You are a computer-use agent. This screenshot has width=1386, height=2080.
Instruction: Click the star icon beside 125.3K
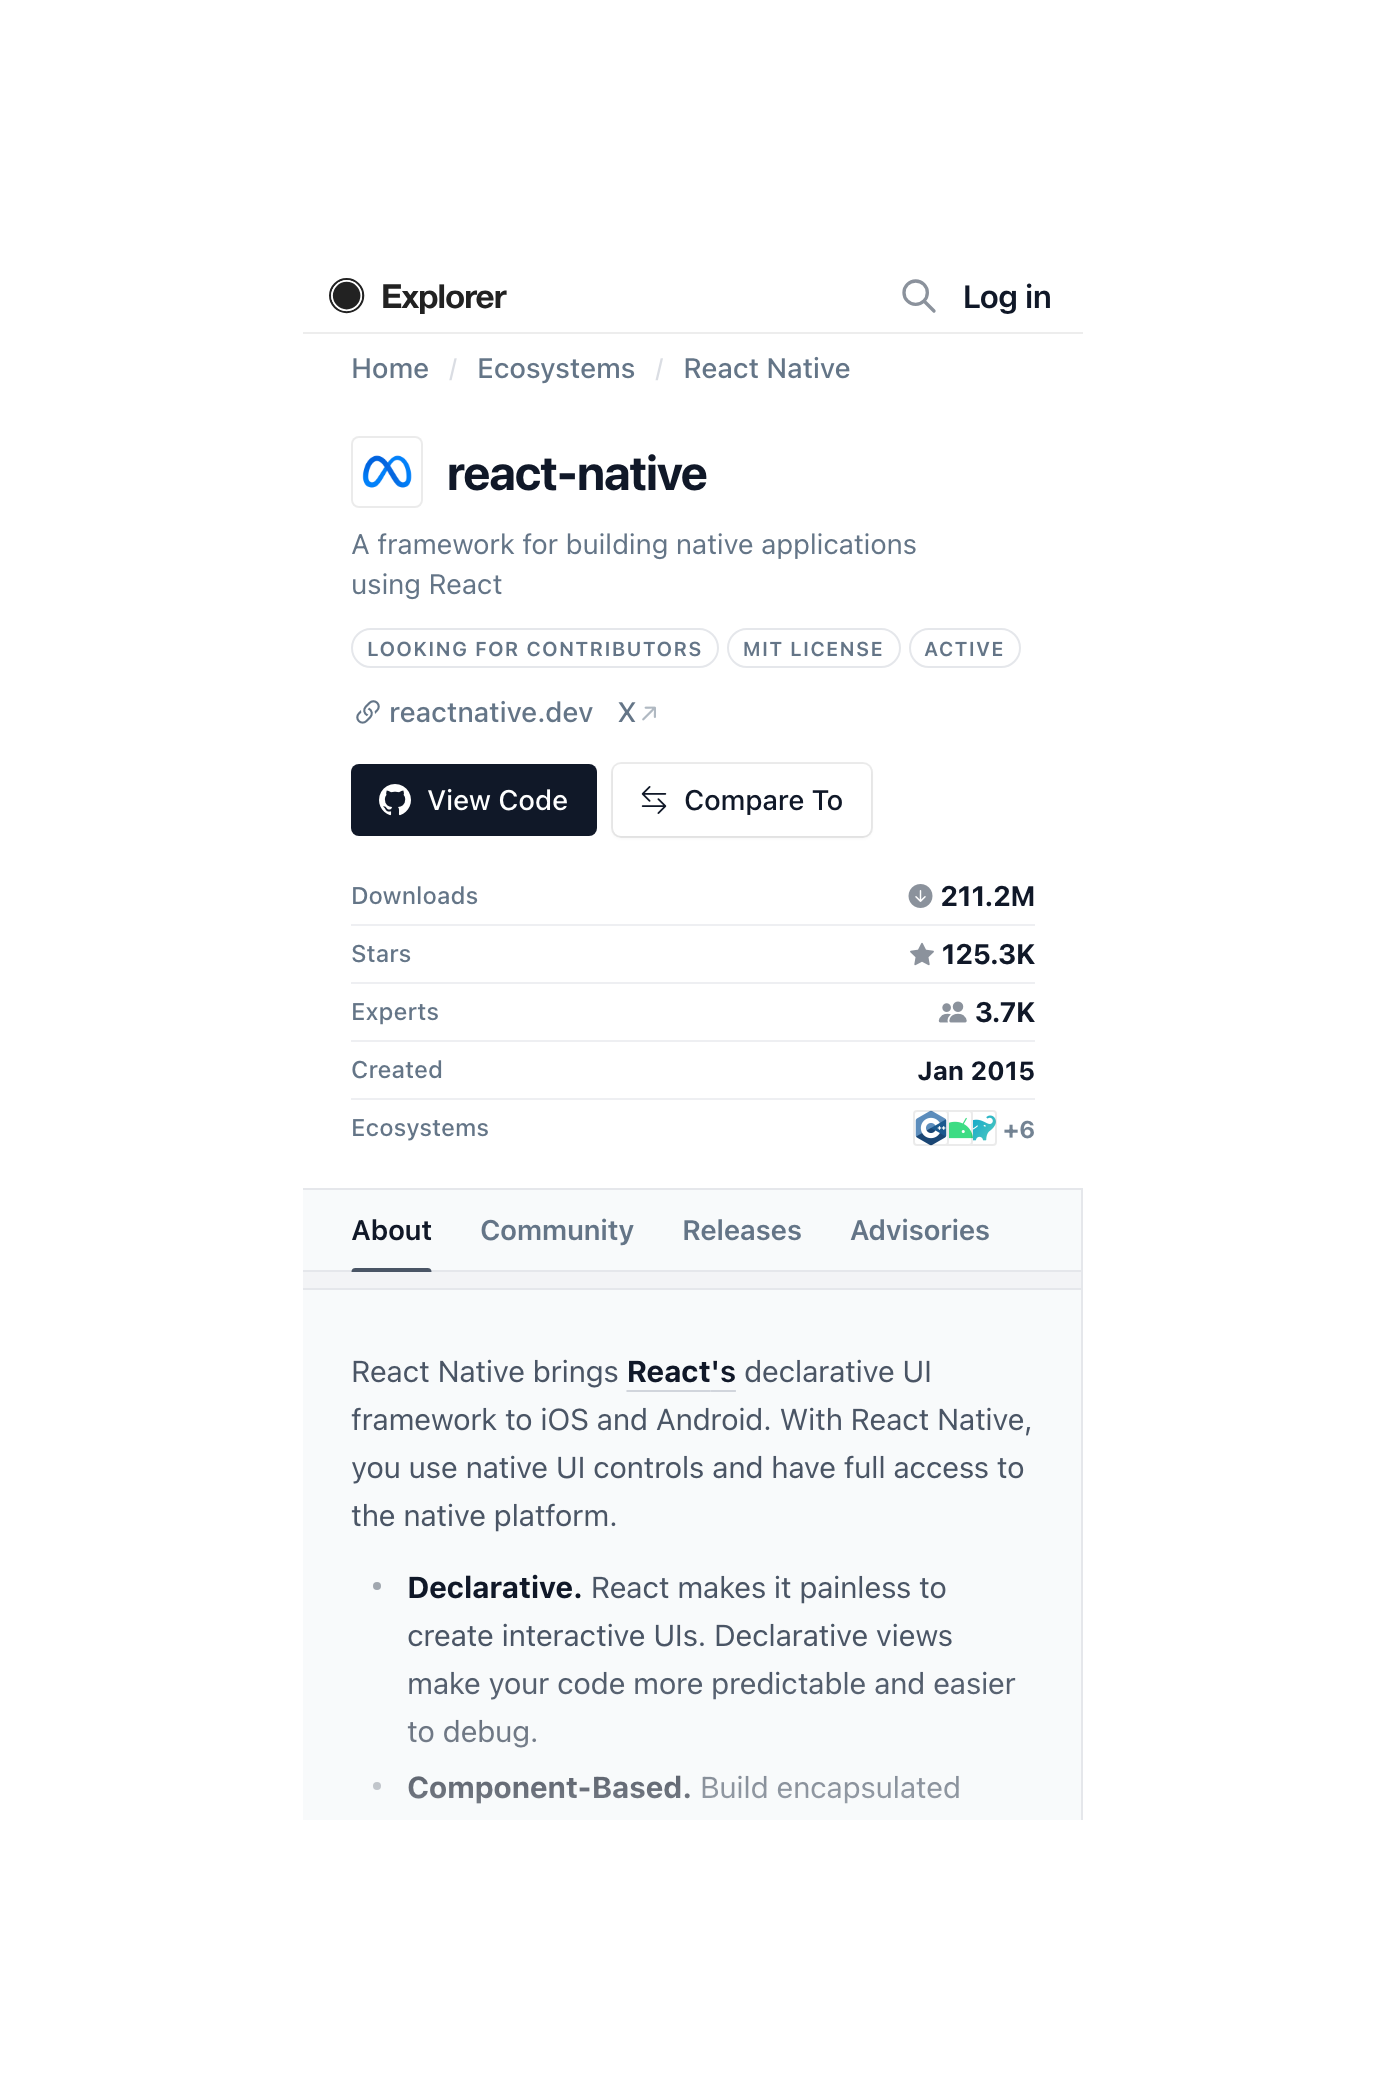(921, 954)
